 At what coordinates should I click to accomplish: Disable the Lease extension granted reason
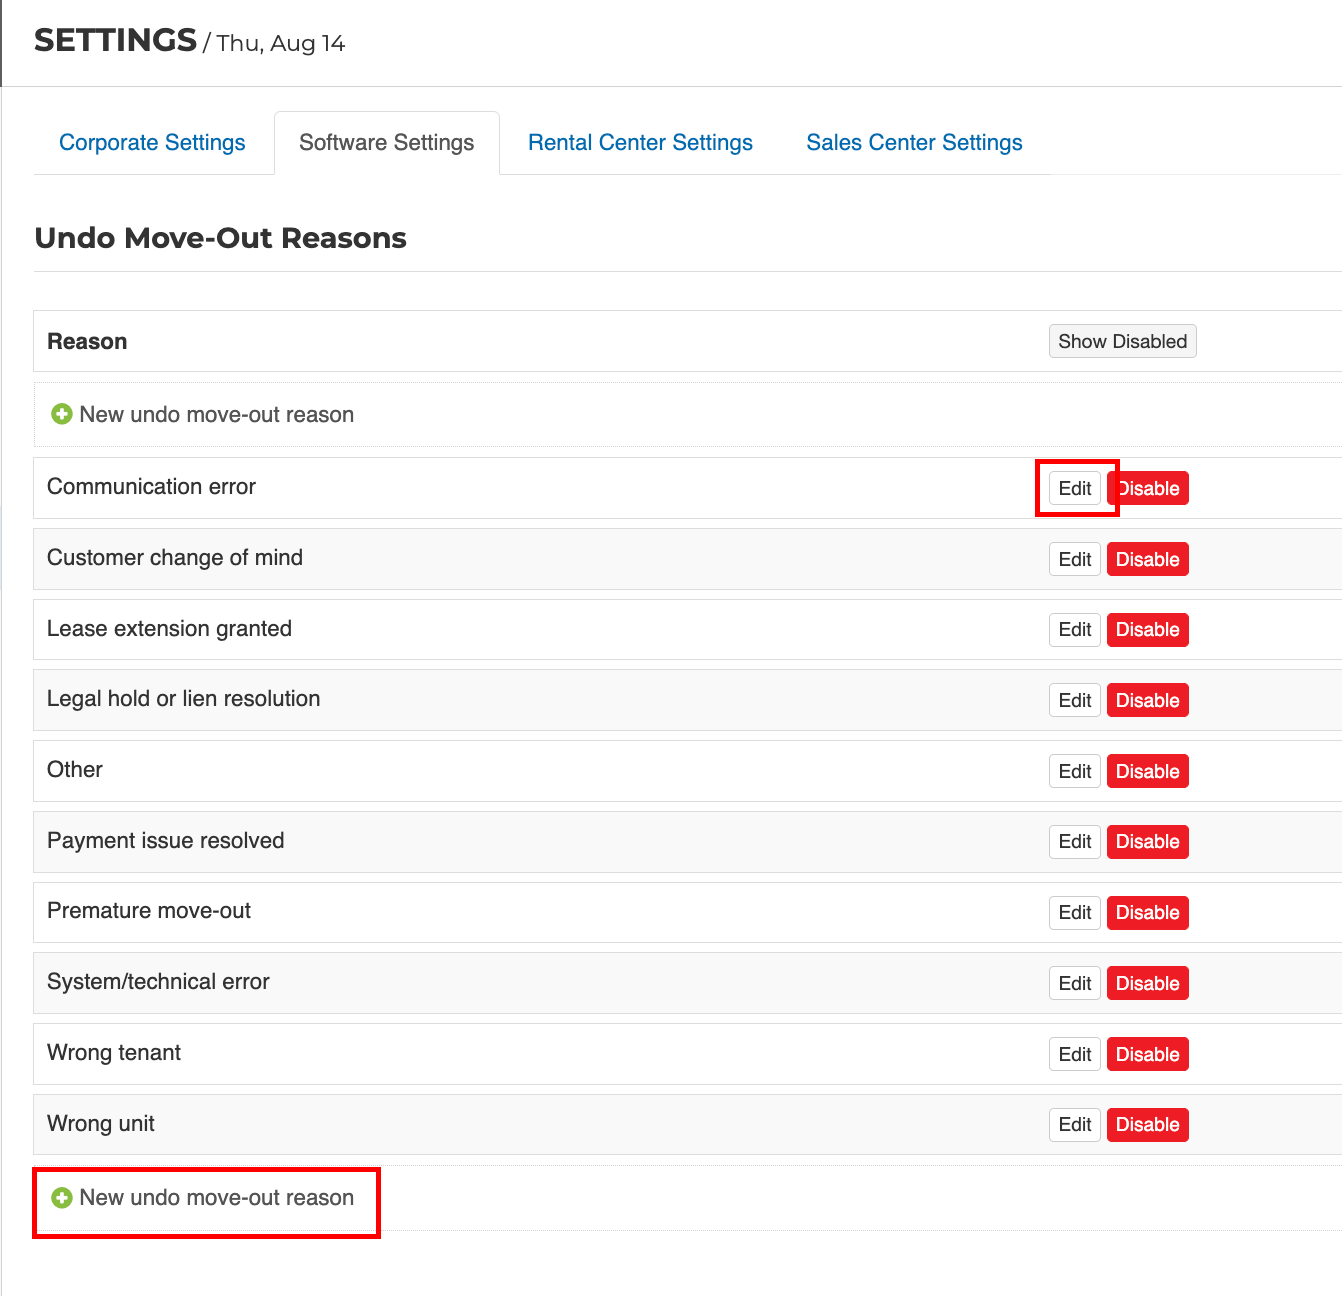pyautogui.click(x=1147, y=630)
